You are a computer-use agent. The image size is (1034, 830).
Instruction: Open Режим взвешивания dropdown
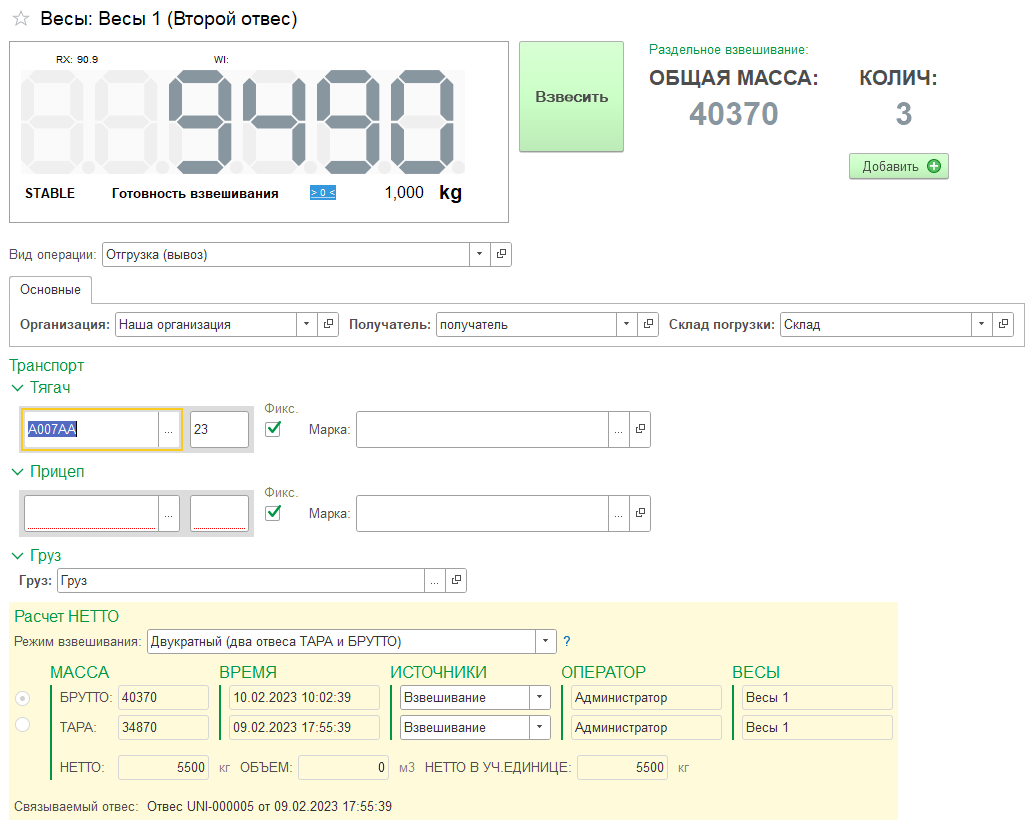545,641
